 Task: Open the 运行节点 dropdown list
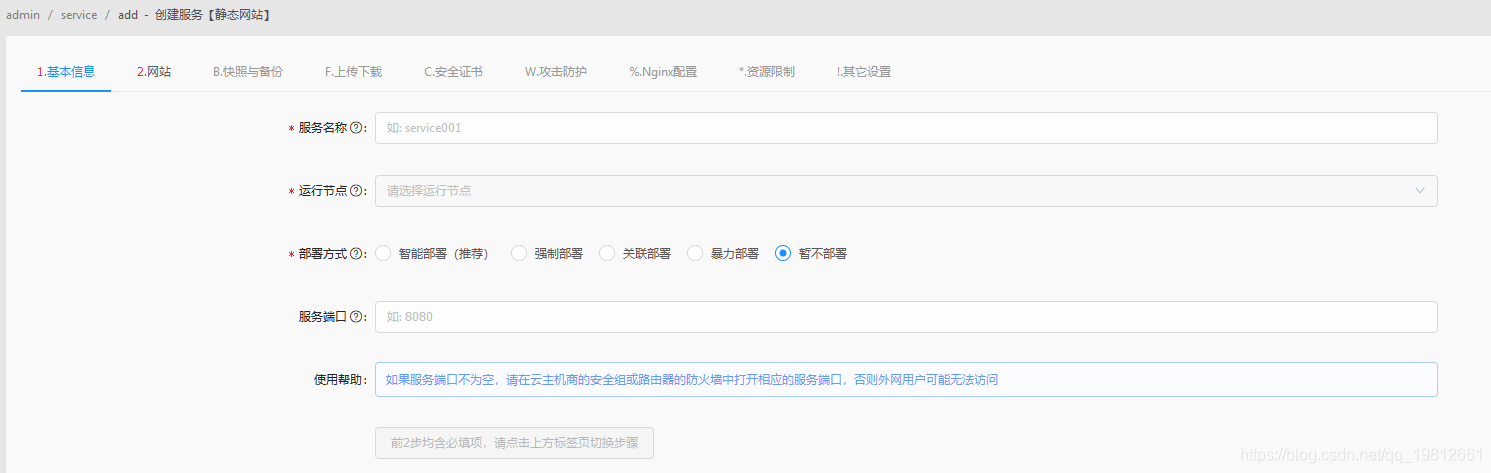coord(906,191)
